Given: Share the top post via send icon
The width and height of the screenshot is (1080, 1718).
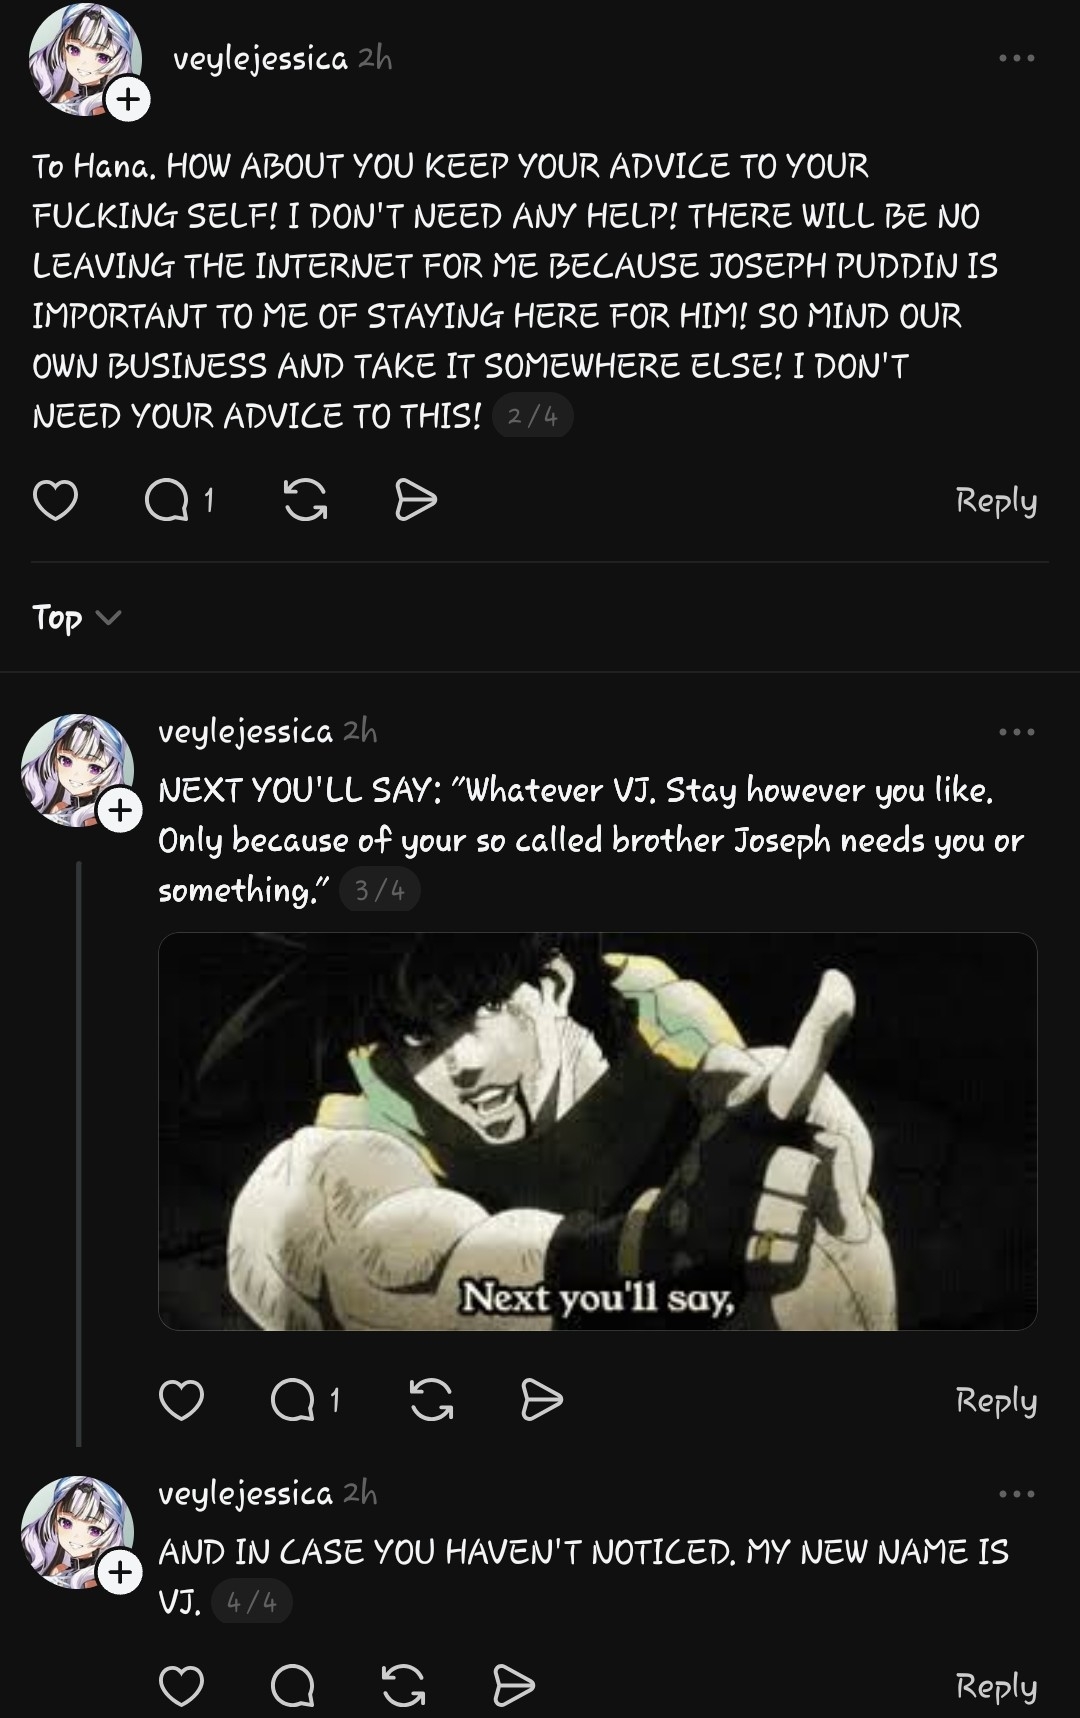Looking at the screenshot, I should pos(415,500).
